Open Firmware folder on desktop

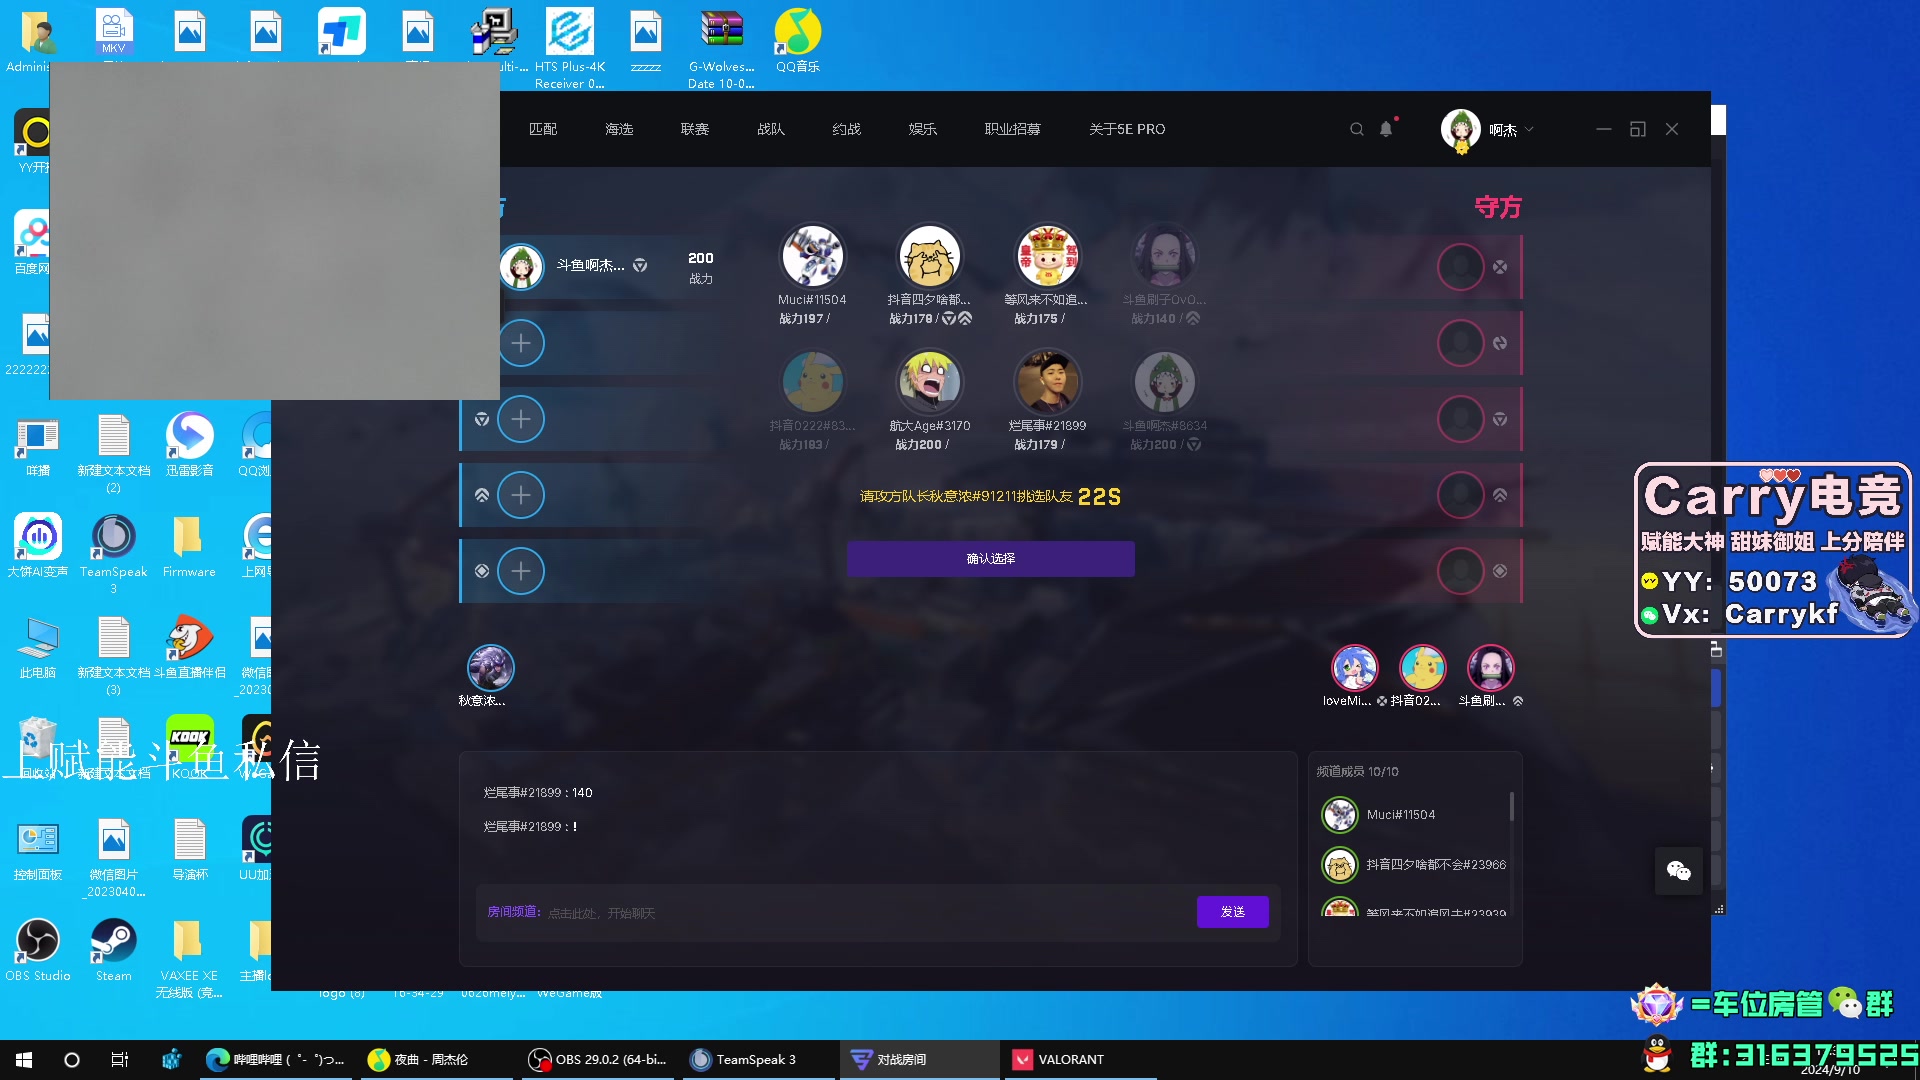[189, 545]
